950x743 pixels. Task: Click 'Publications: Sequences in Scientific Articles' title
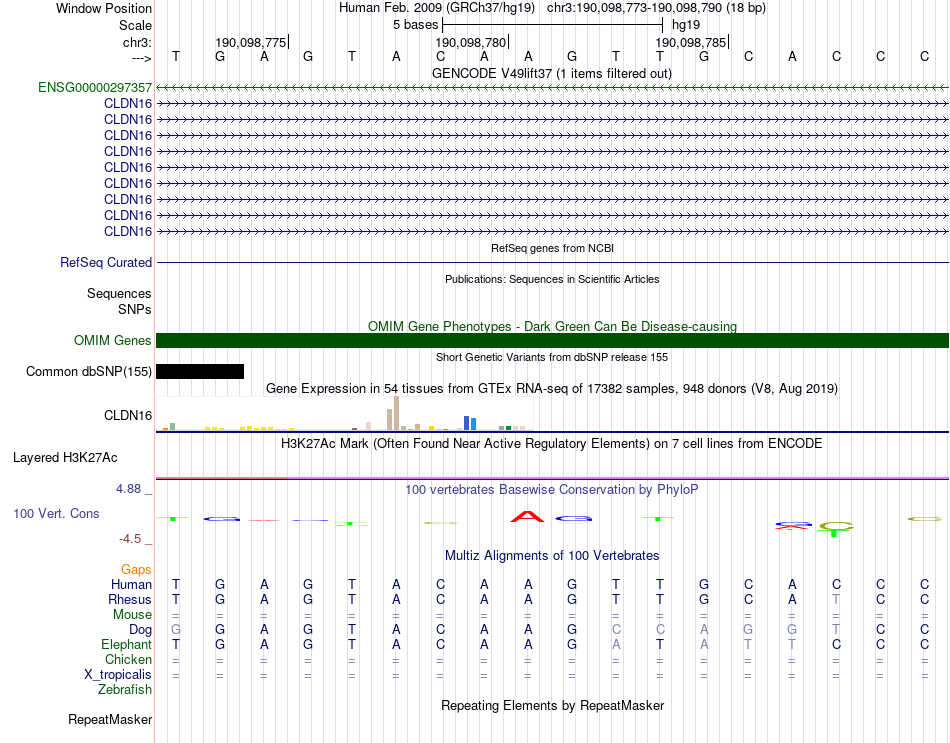click(x=552, y=279)
